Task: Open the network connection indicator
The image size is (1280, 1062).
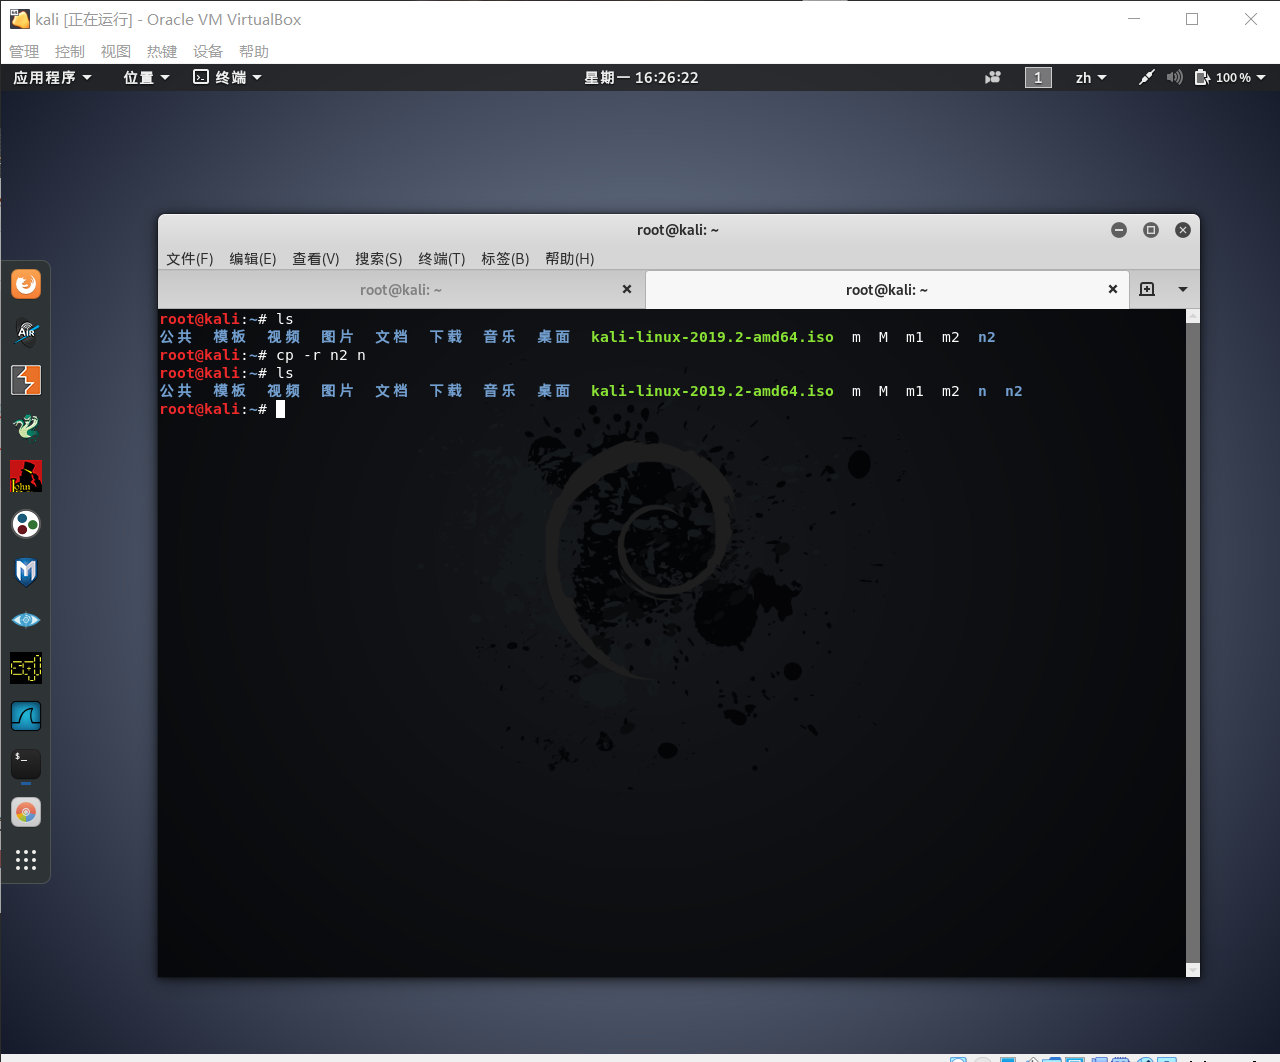Action: [x=1146, y=77]
